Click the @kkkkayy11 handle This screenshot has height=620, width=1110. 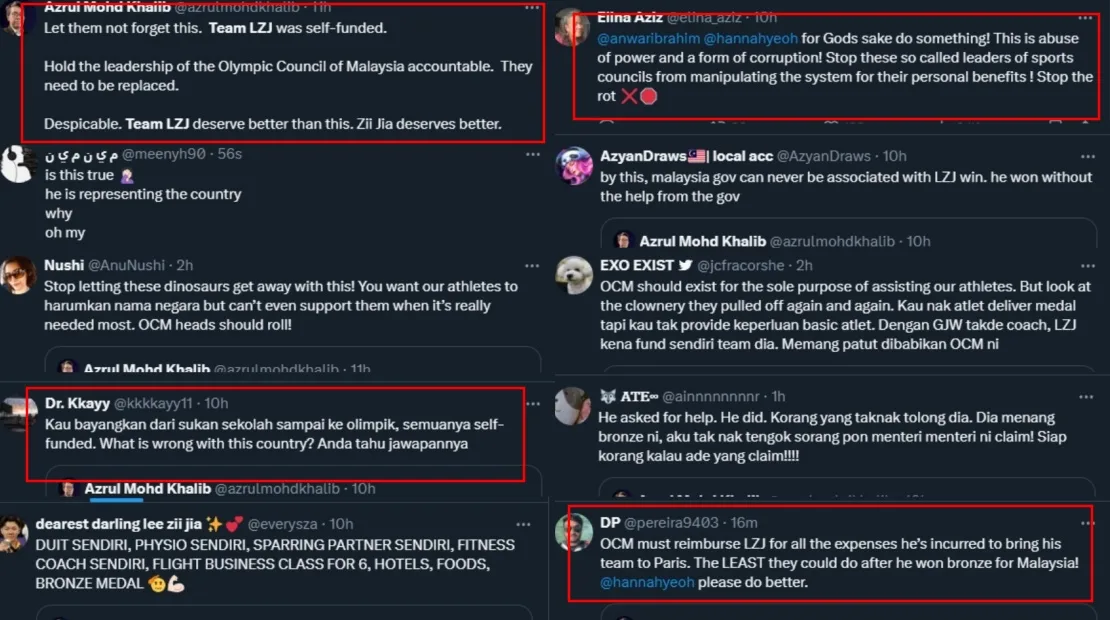(x=152, y=404)
